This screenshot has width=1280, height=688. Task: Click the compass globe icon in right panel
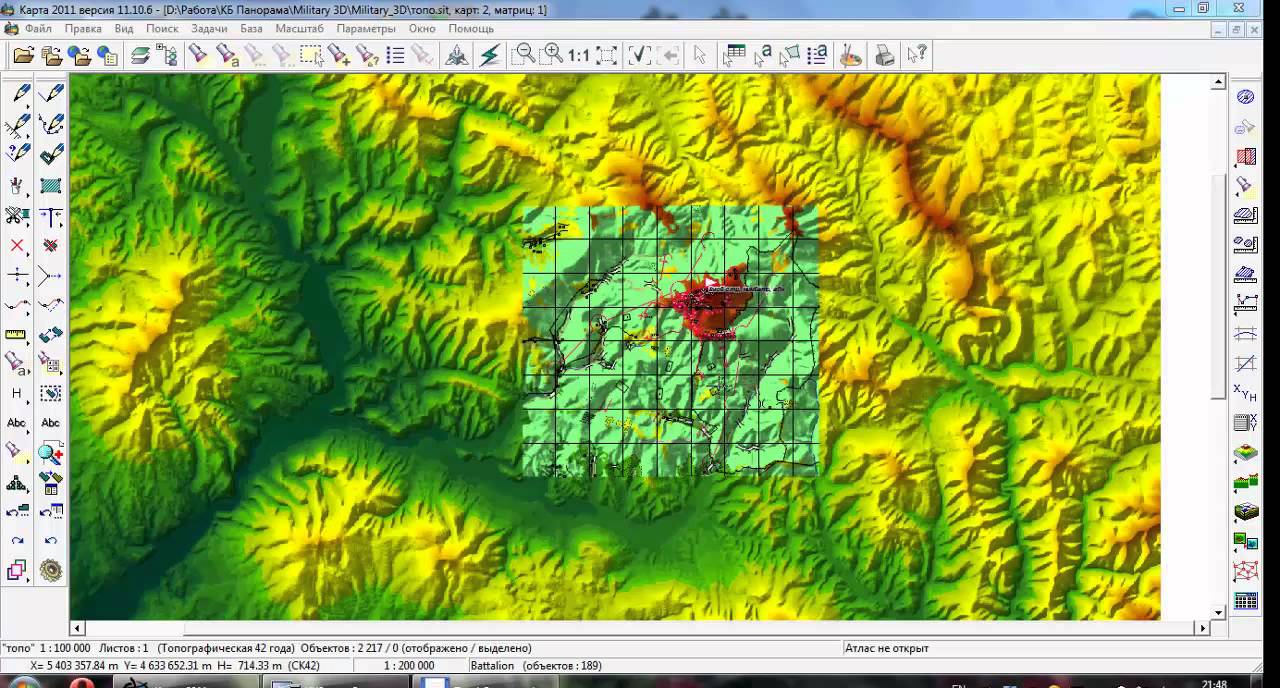[x=1245, y=97]
